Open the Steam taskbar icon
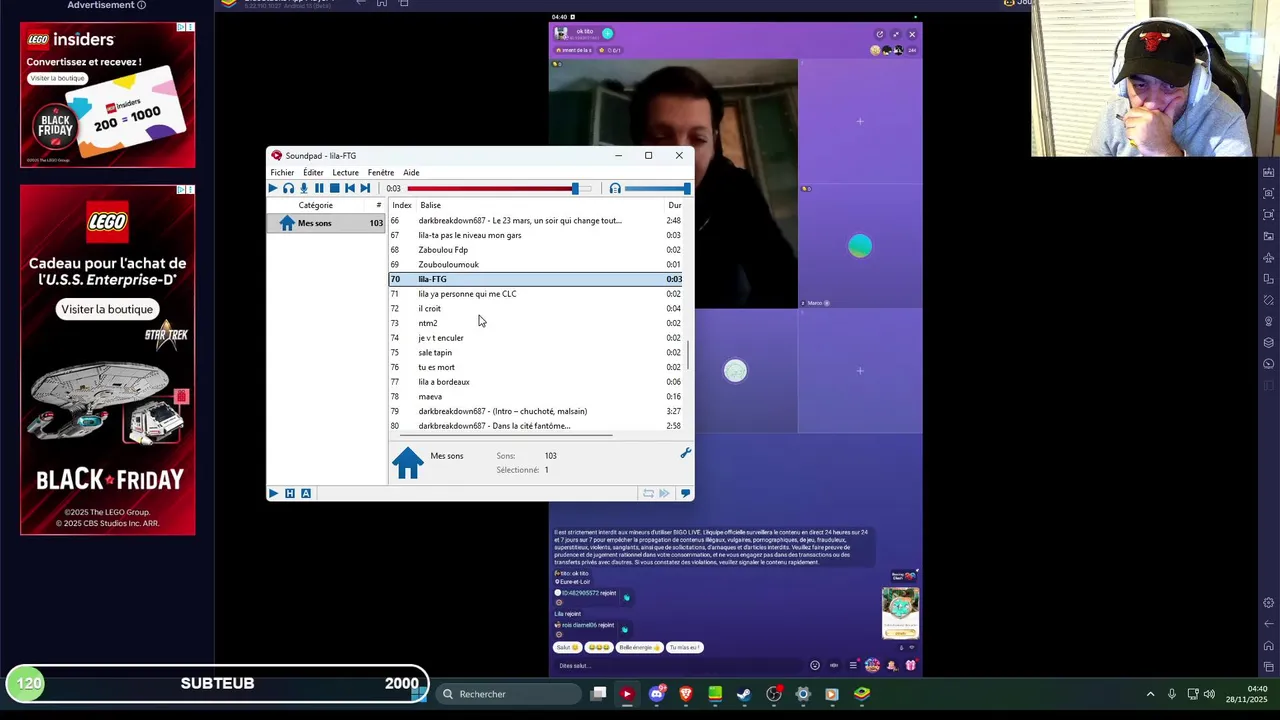 point(744,694)
